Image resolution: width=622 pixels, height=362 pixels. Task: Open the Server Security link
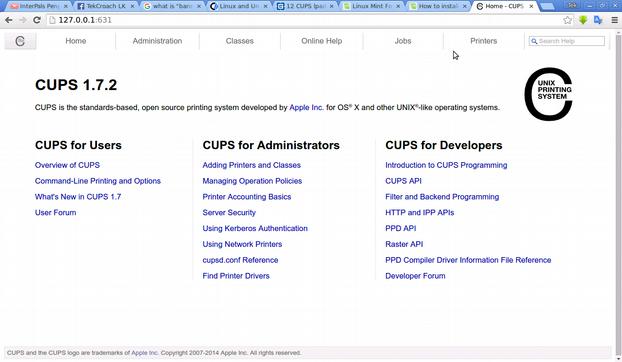(x=229, y=213)
